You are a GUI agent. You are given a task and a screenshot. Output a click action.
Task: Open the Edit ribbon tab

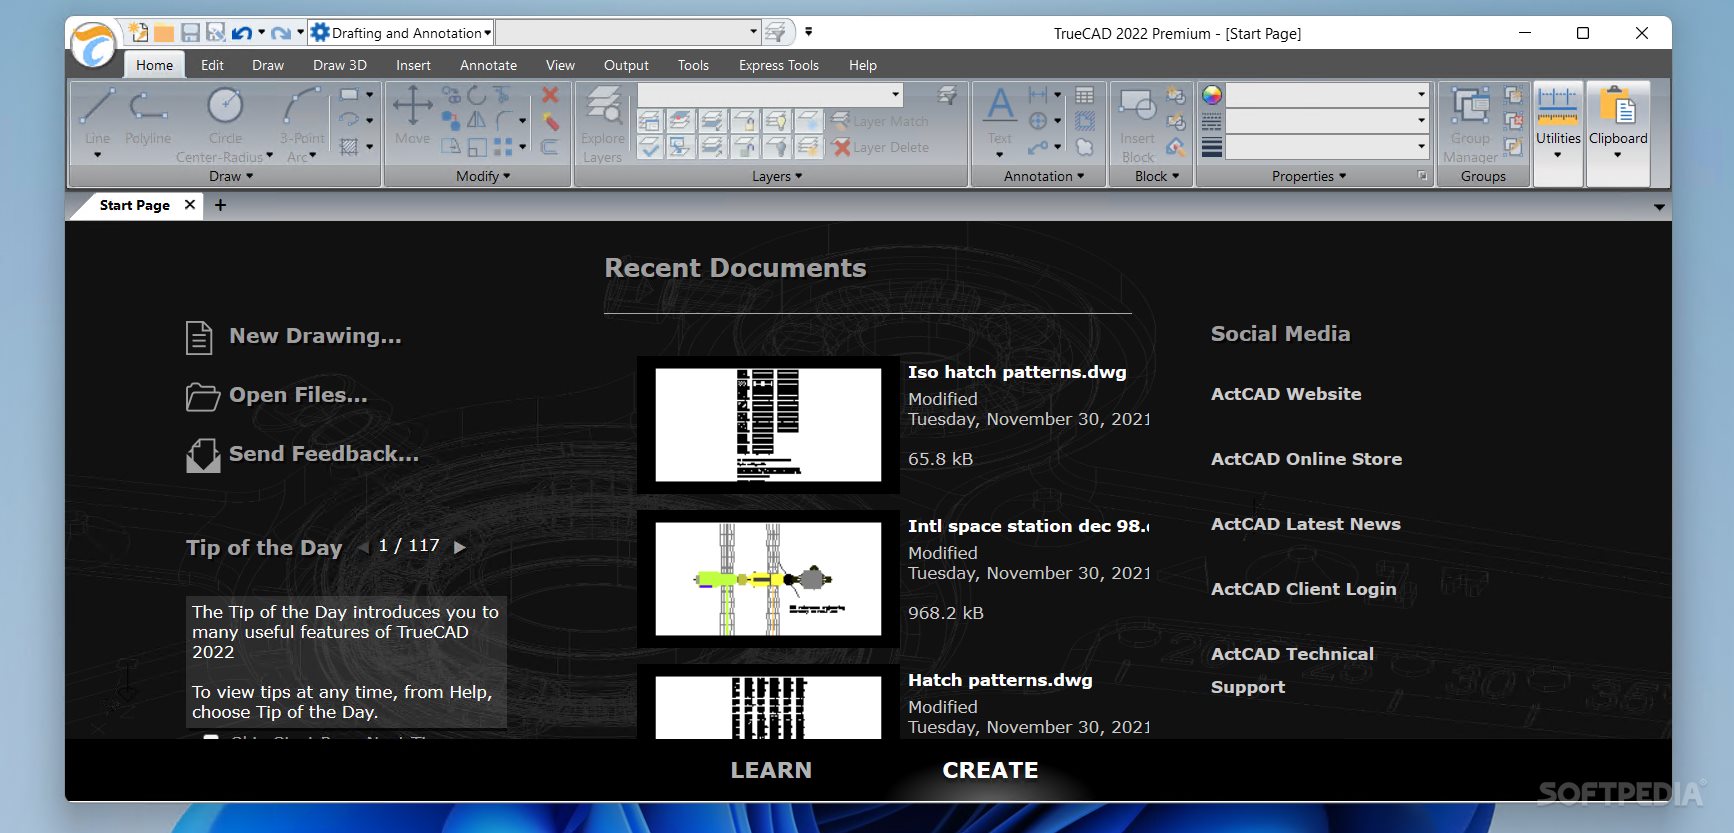tap(212, 65)
